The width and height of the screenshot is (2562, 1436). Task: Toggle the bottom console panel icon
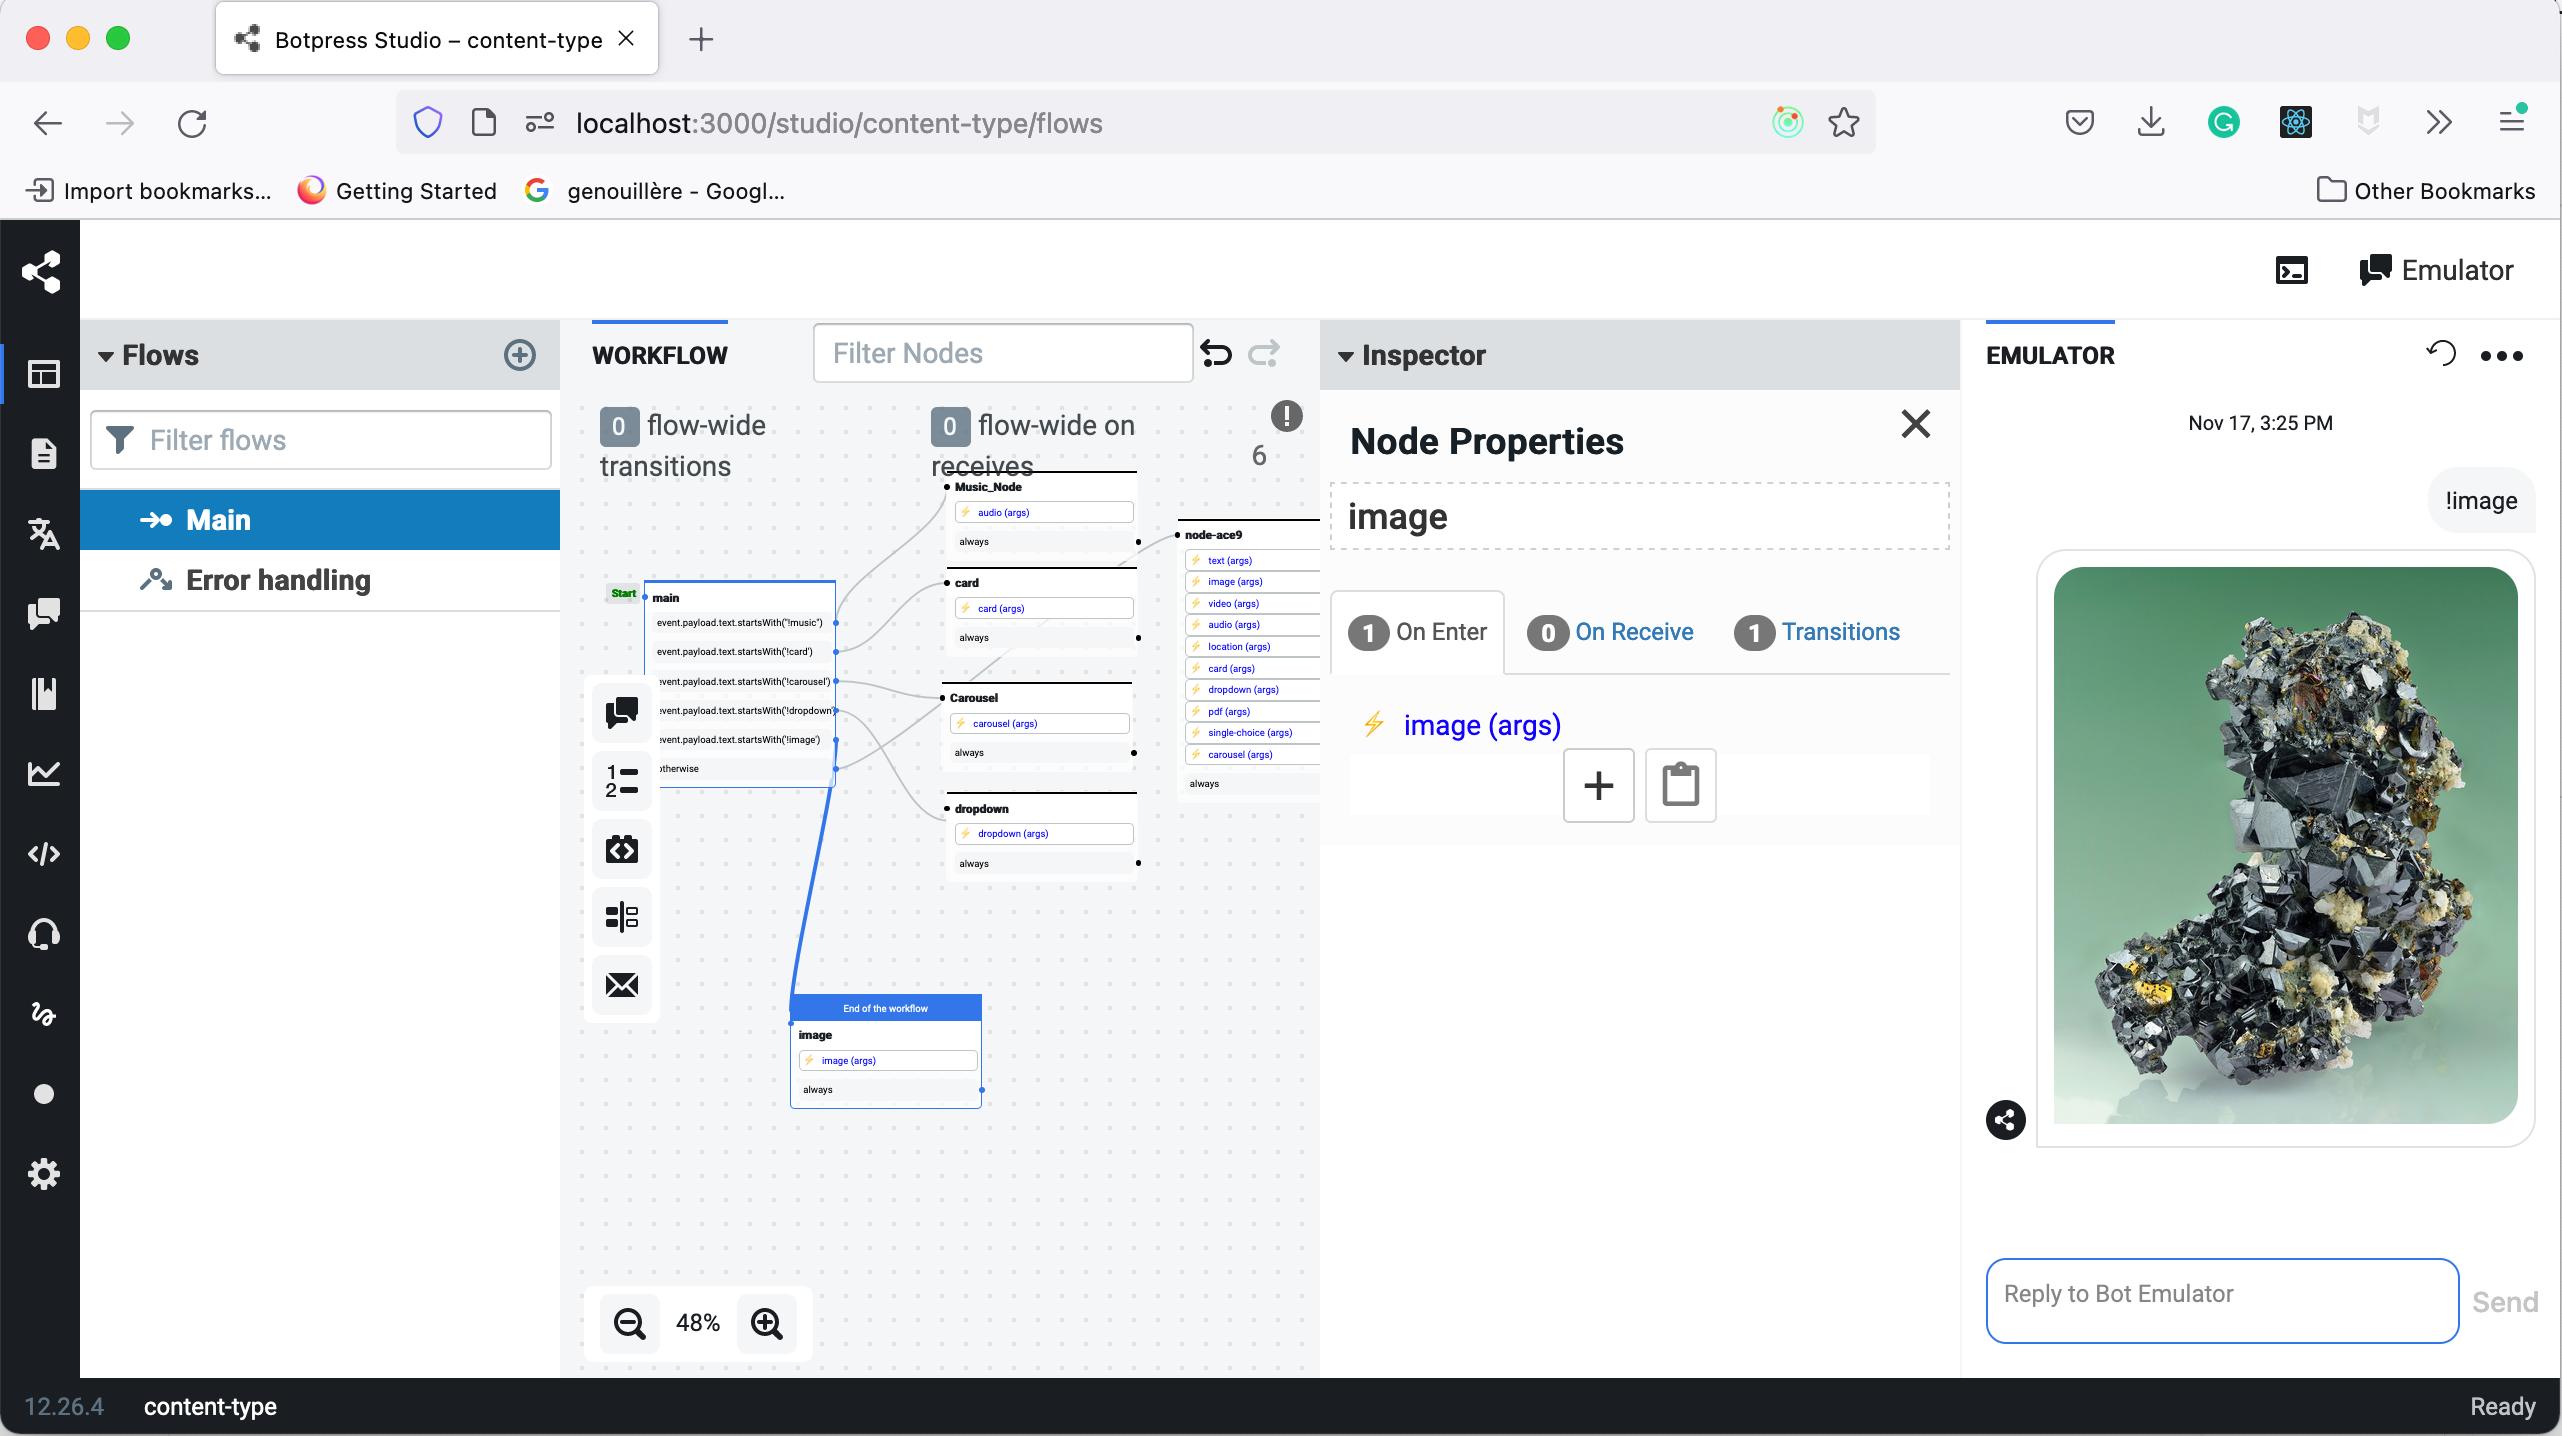pos(2291,270)
